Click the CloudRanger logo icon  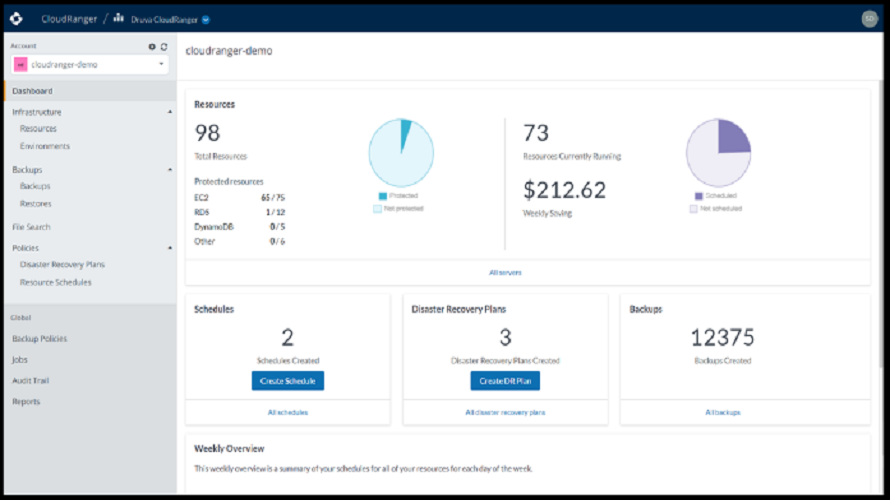pos(16,19)
